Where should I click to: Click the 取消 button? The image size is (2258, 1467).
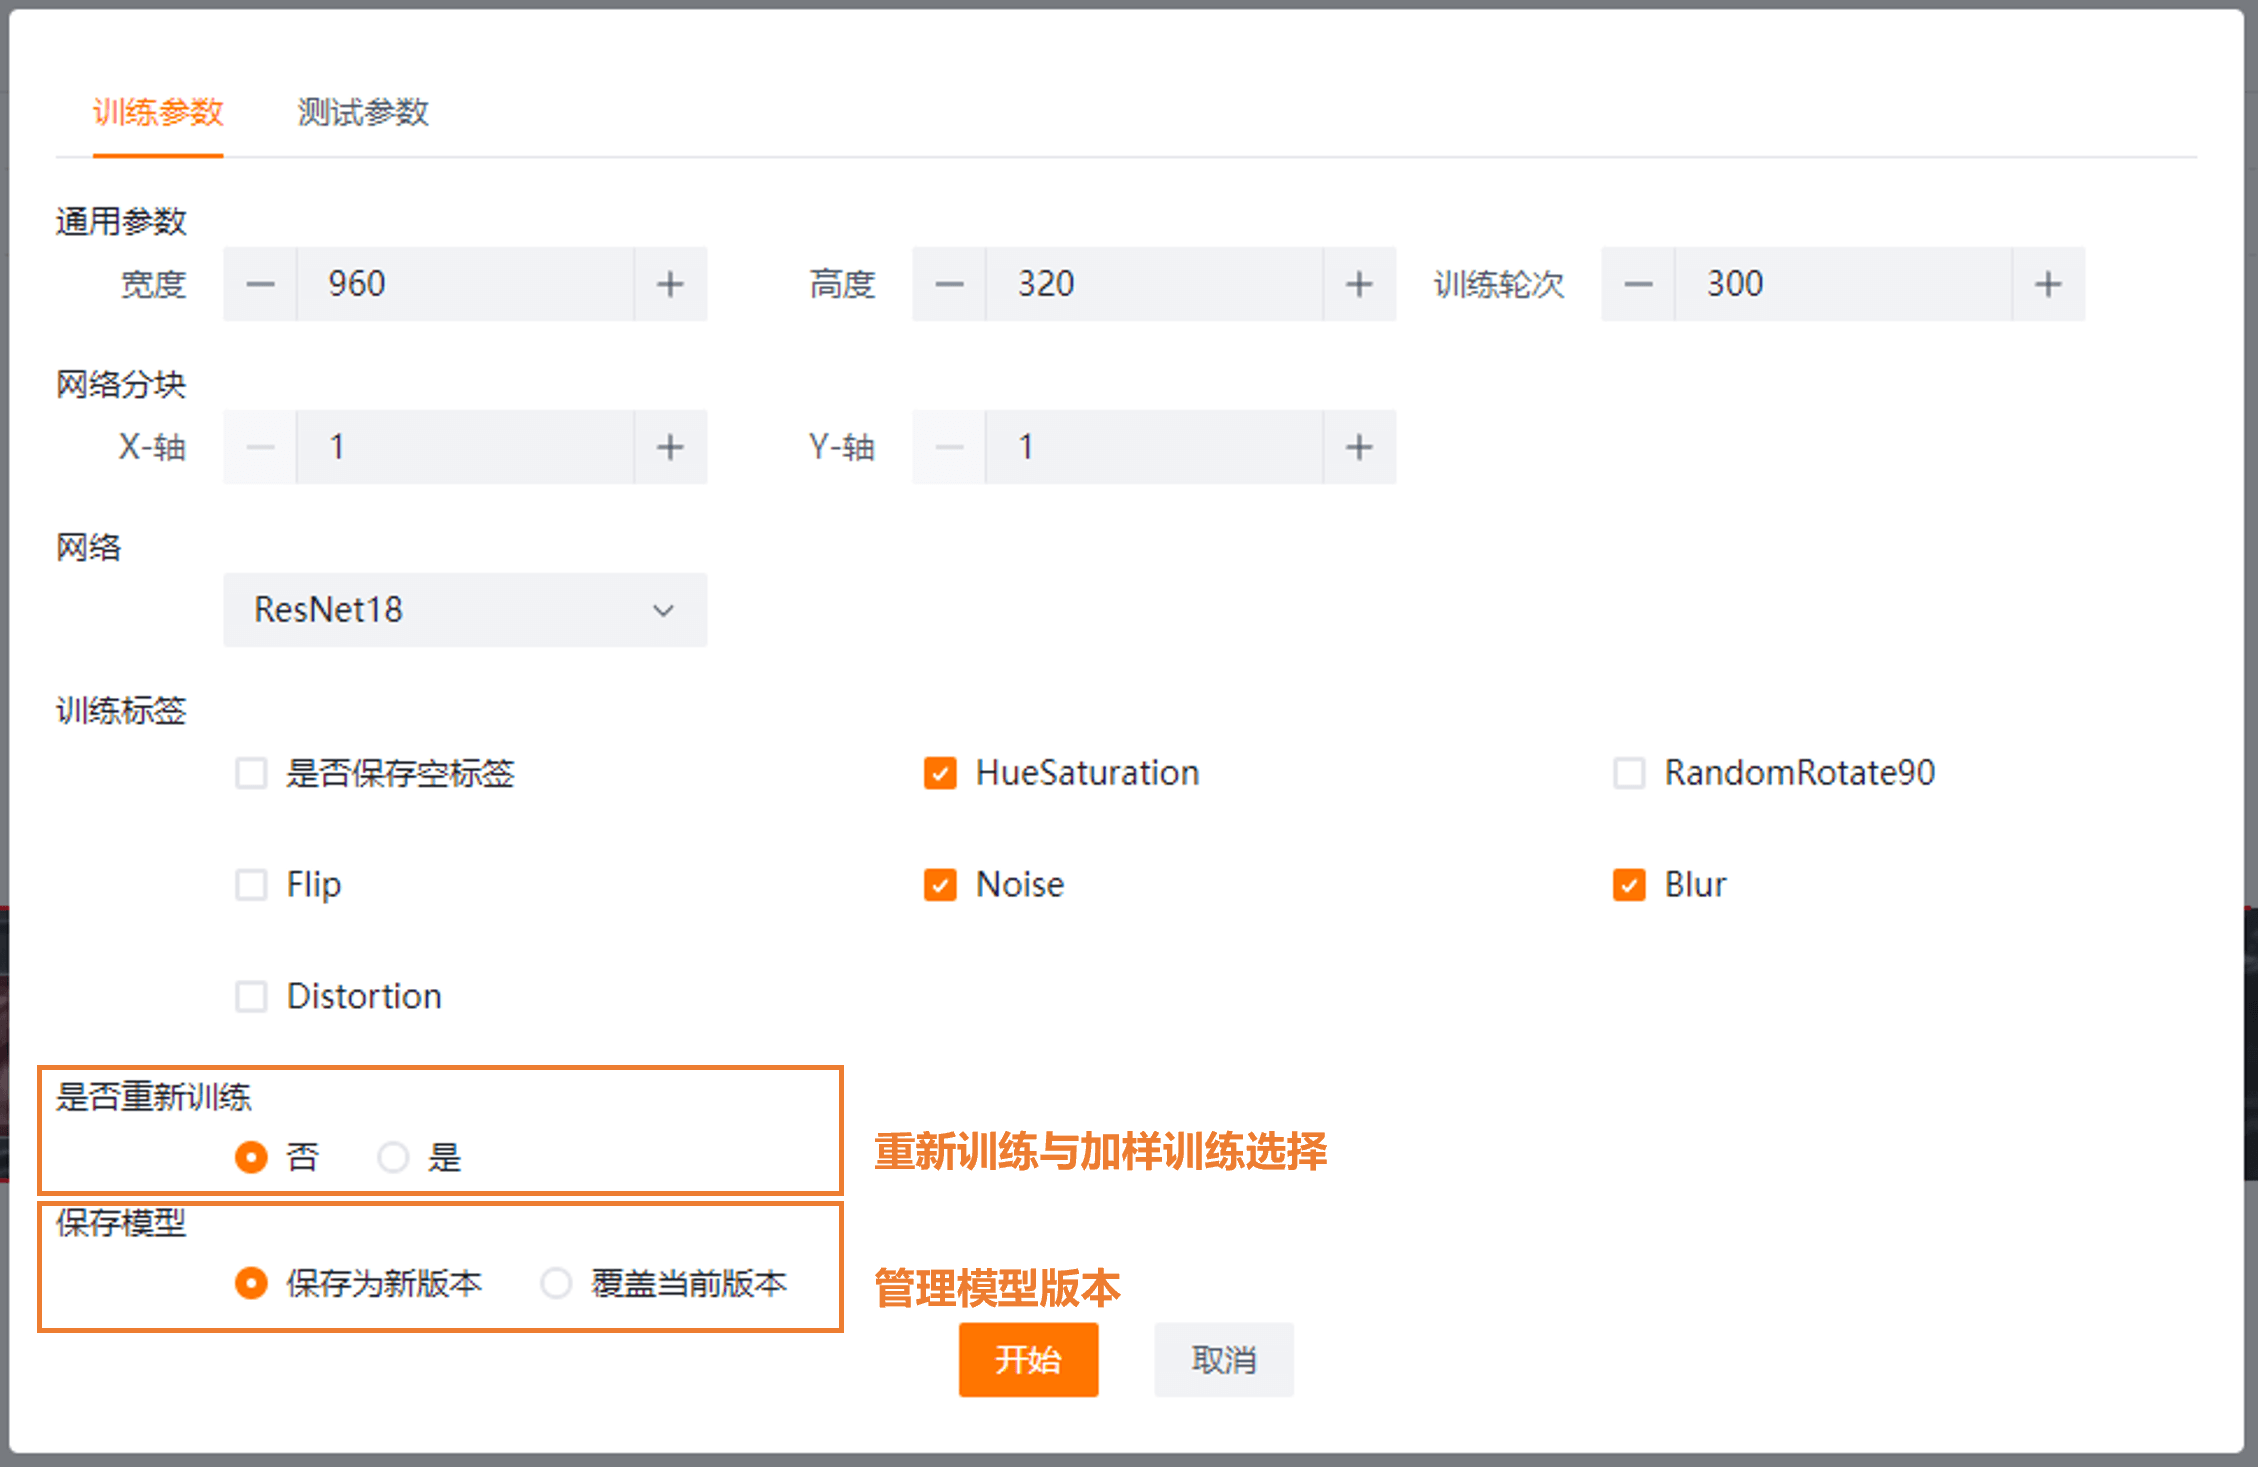(1223, 1360)
